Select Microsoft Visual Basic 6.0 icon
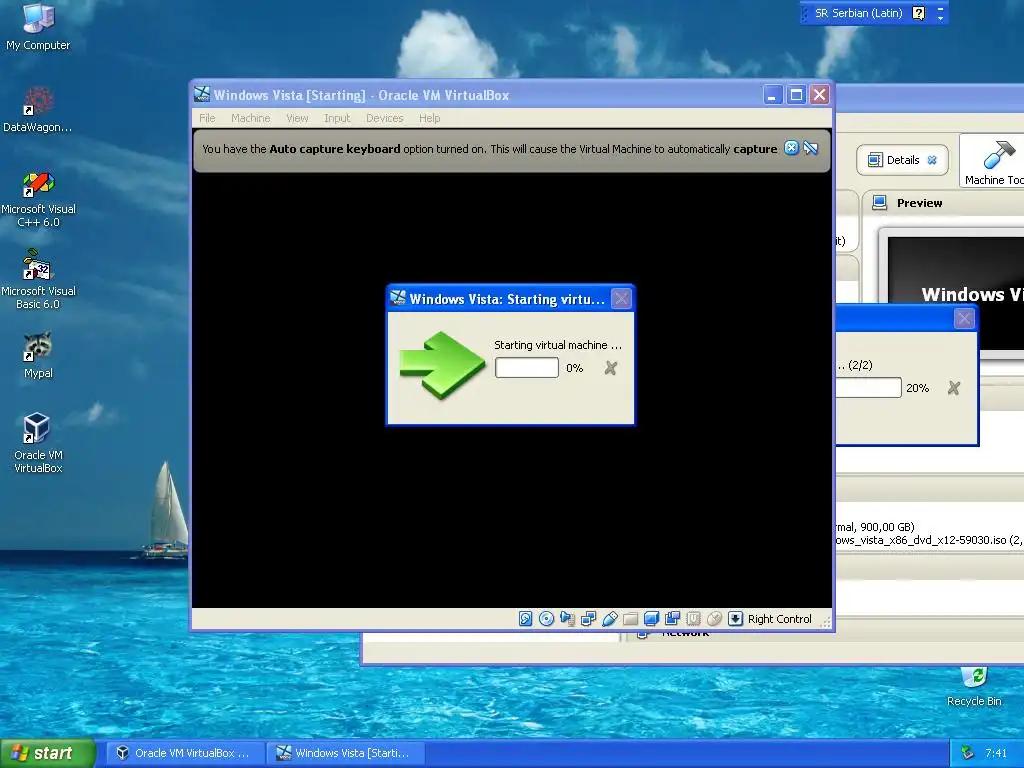 [39, 280]
